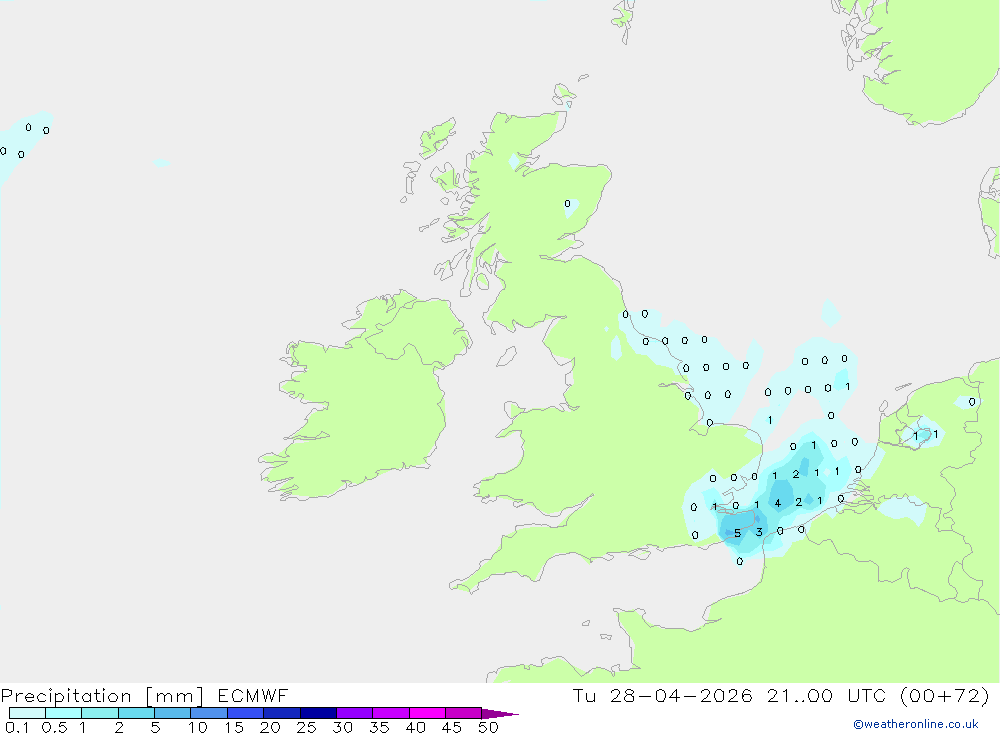Click the 'ECMWF' model label
This screenshot has width=1000, height=733.
pos(253,695)
